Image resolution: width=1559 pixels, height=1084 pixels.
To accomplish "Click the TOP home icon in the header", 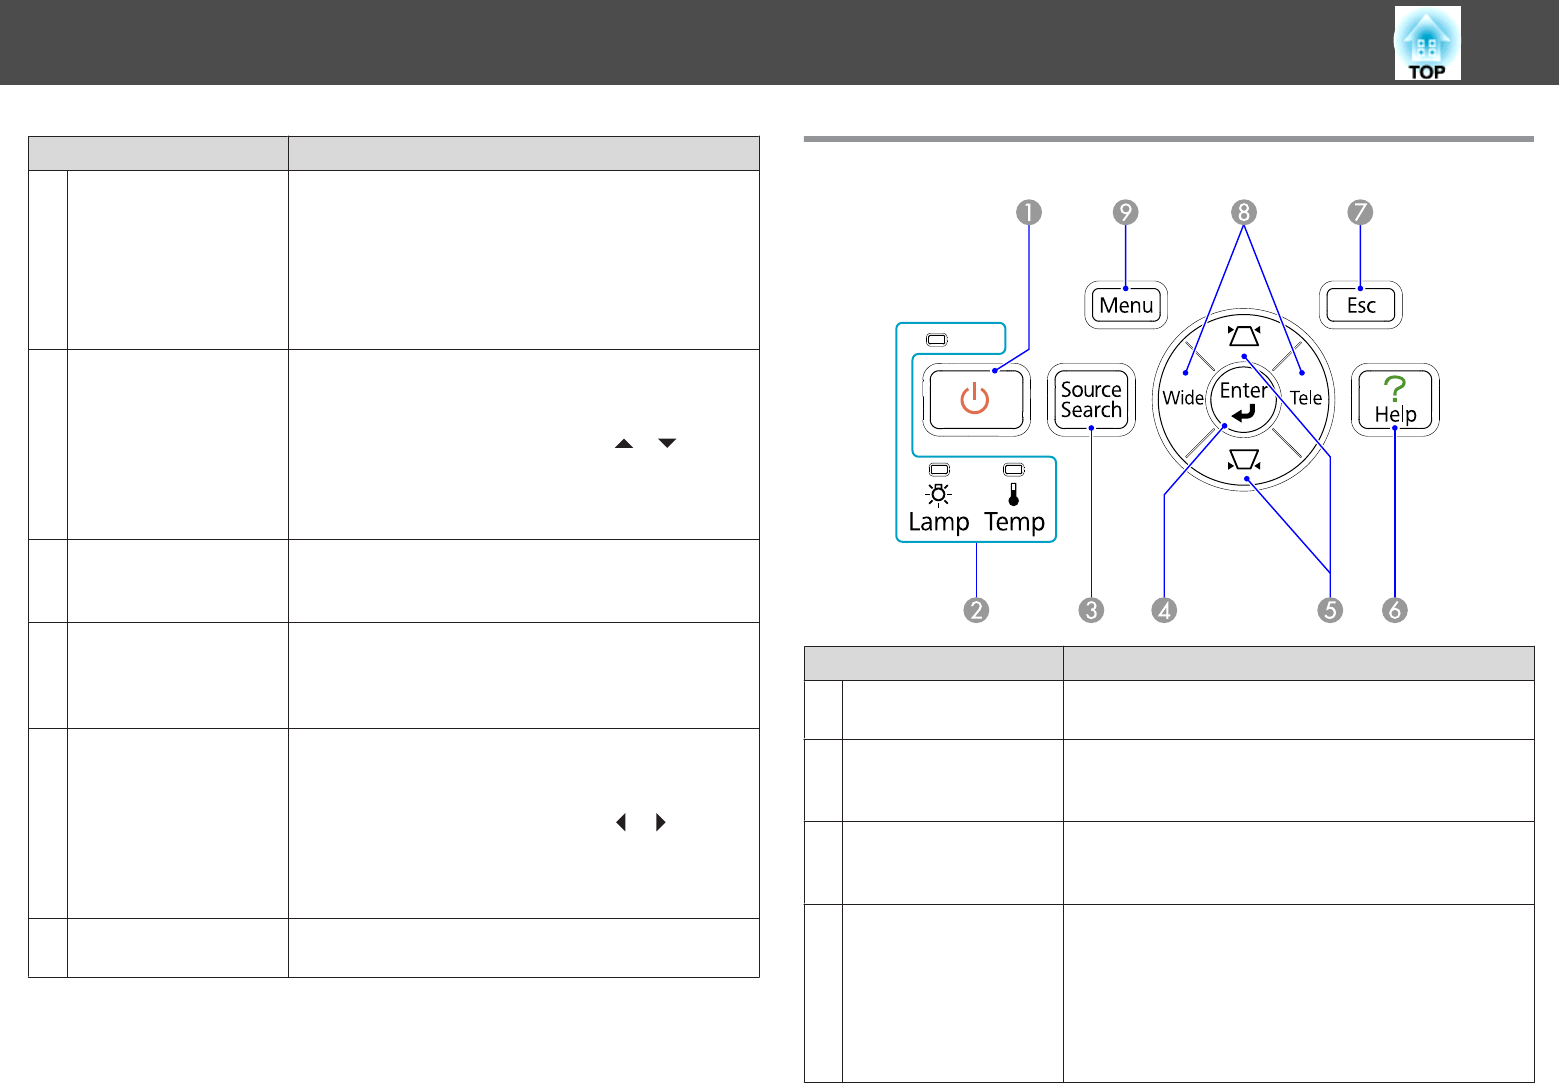I will point(1427,43).
